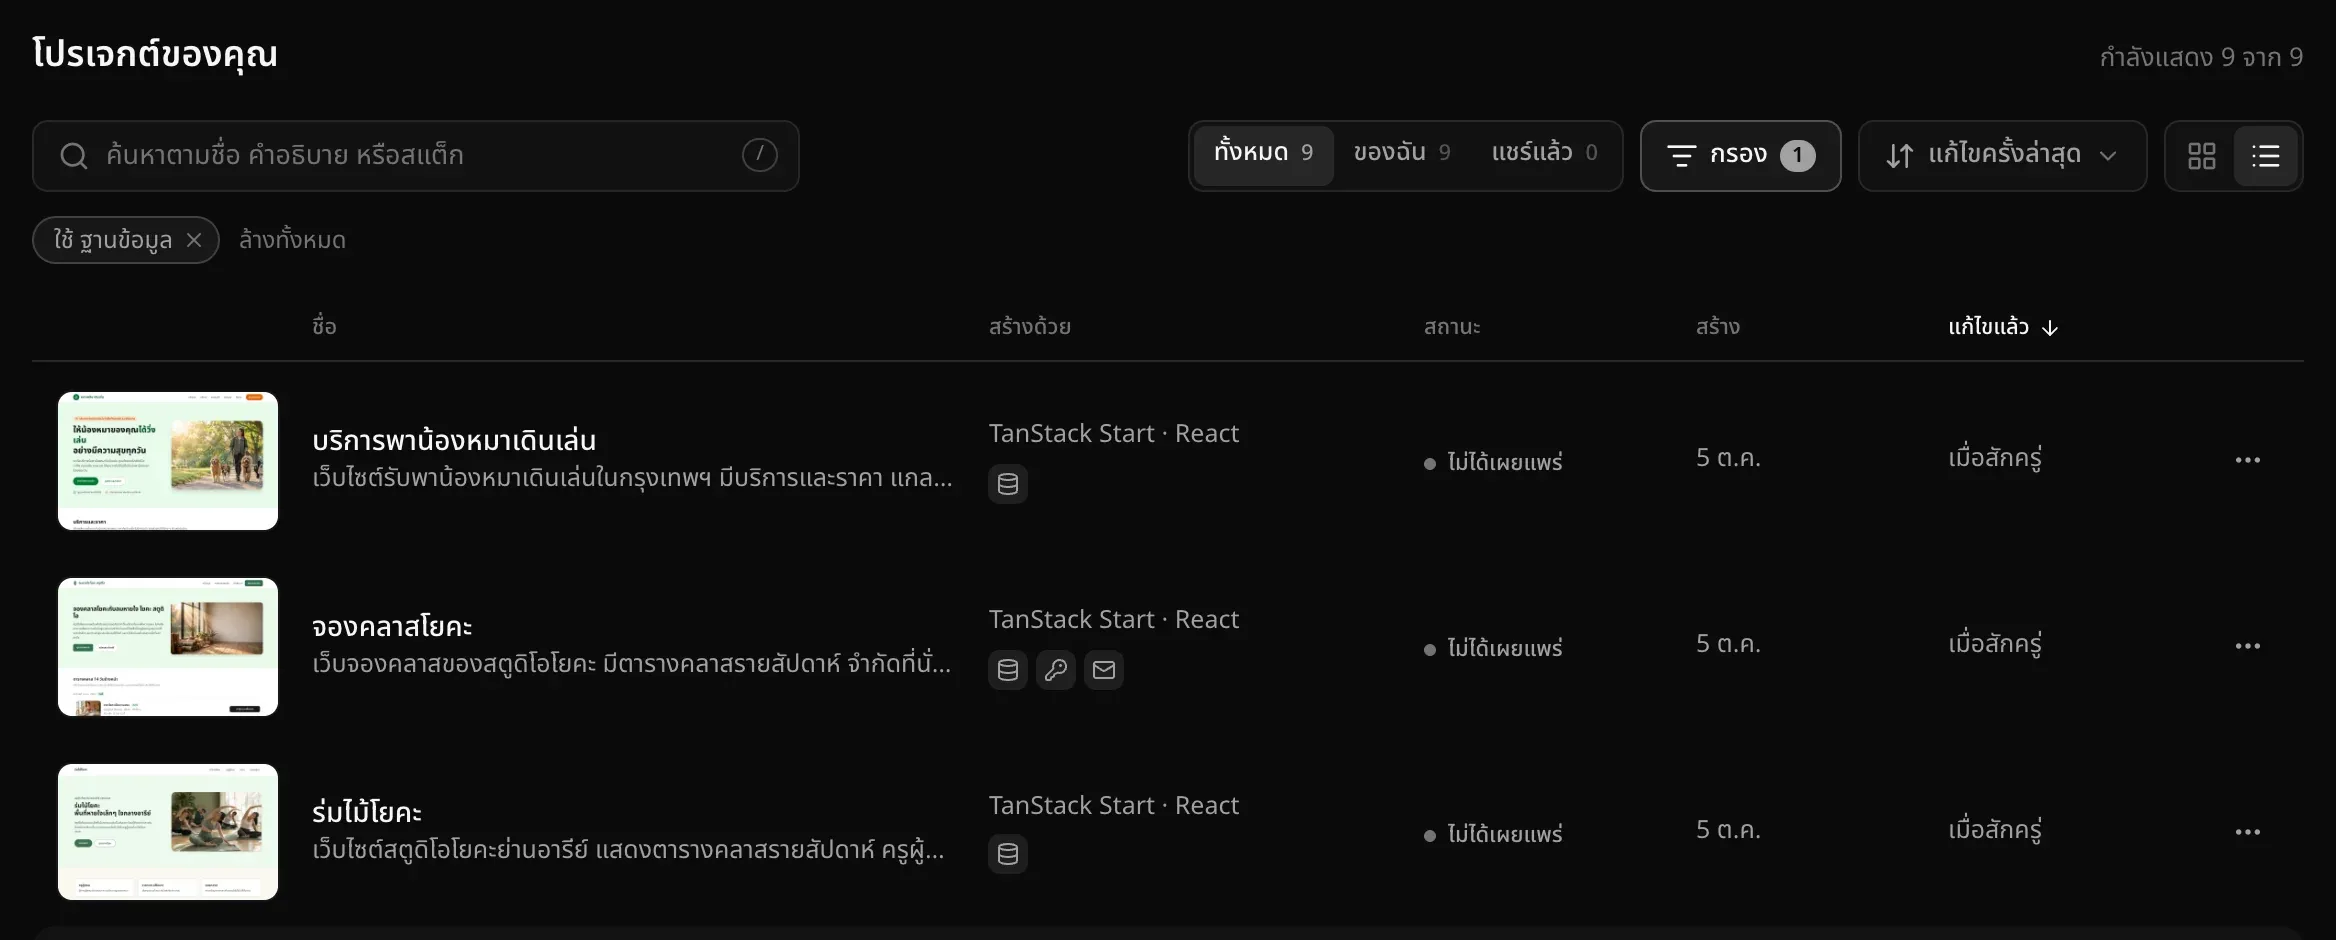Switch to list view layout
The height and width of the screenshot is (940, 2336).
(x=2265, y=156)
